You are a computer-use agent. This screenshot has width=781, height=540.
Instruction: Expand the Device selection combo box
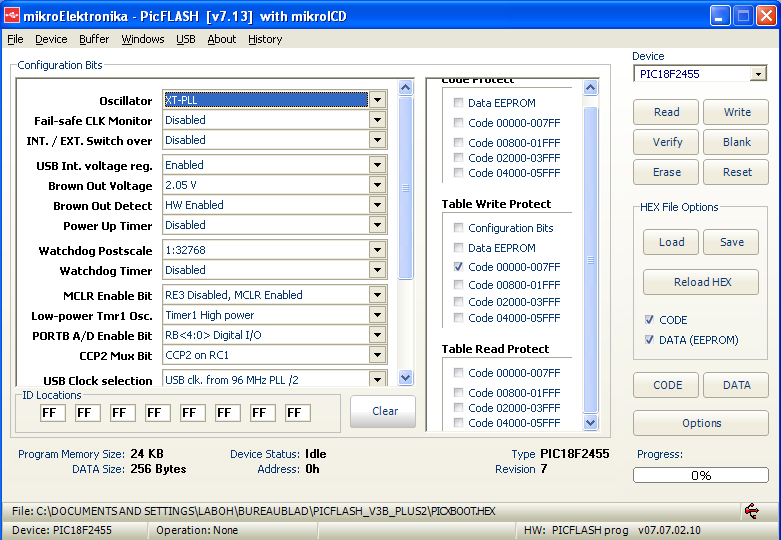tap(757, 74)
